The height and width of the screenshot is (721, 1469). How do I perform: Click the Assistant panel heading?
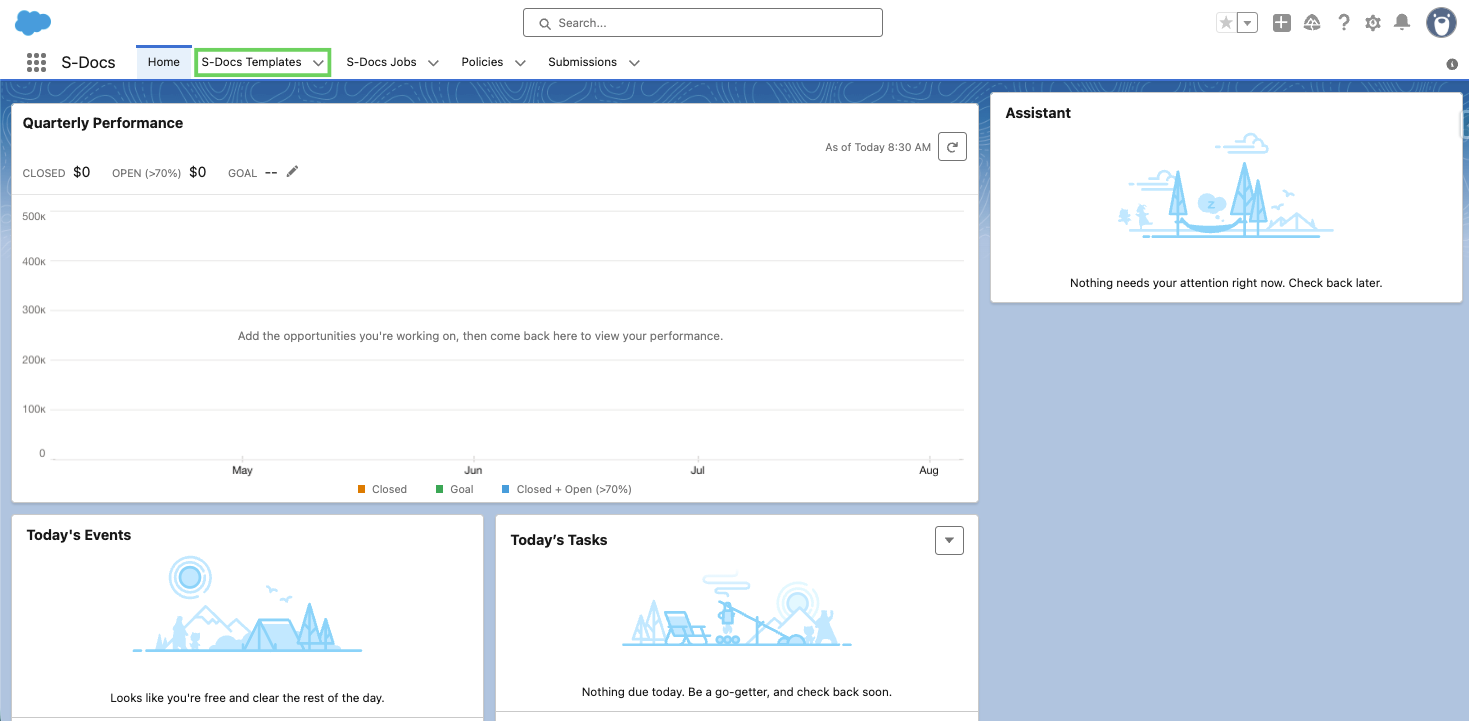(1038, 113)
